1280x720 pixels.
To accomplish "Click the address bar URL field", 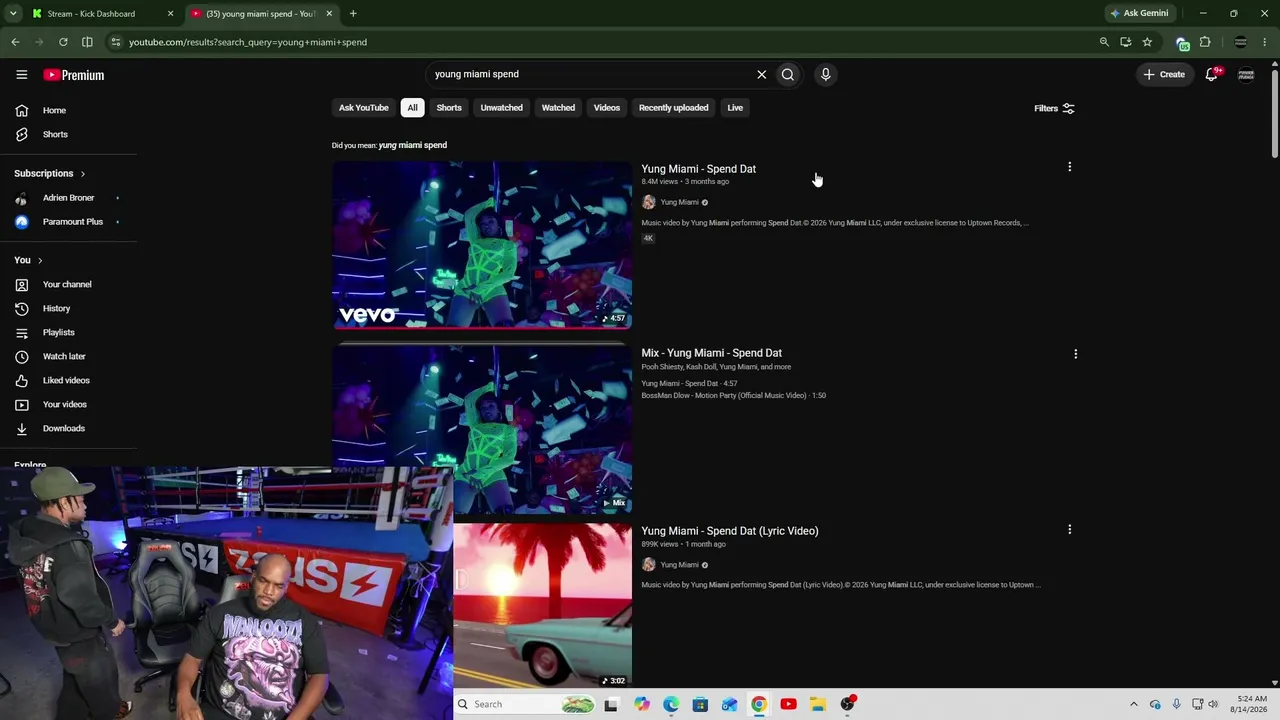I will [x=600, y=42].
